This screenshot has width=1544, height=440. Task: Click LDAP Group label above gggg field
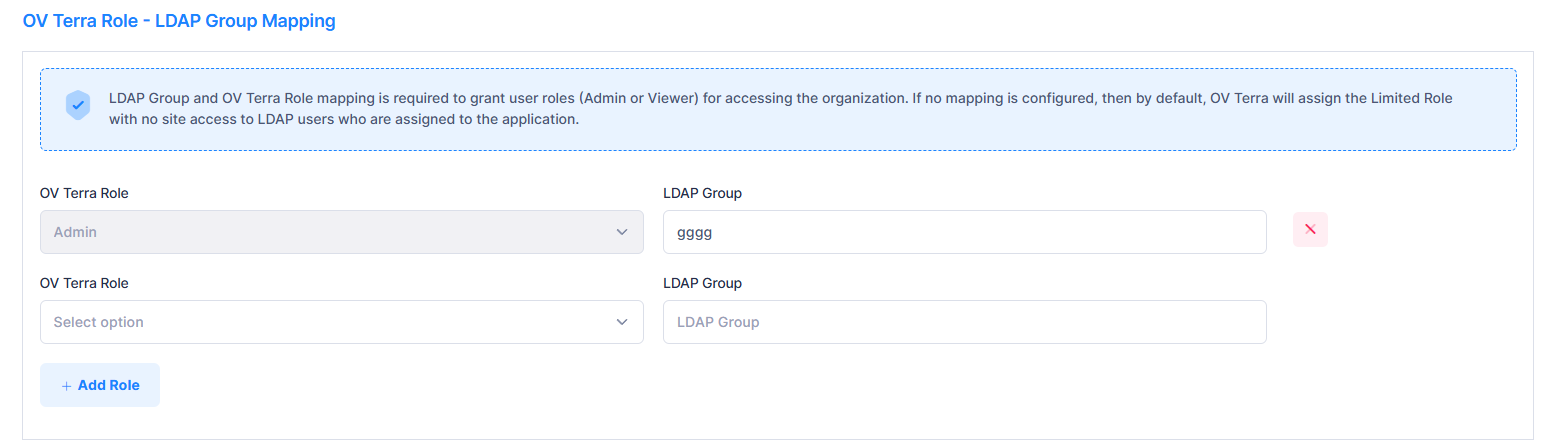[702, 193]
